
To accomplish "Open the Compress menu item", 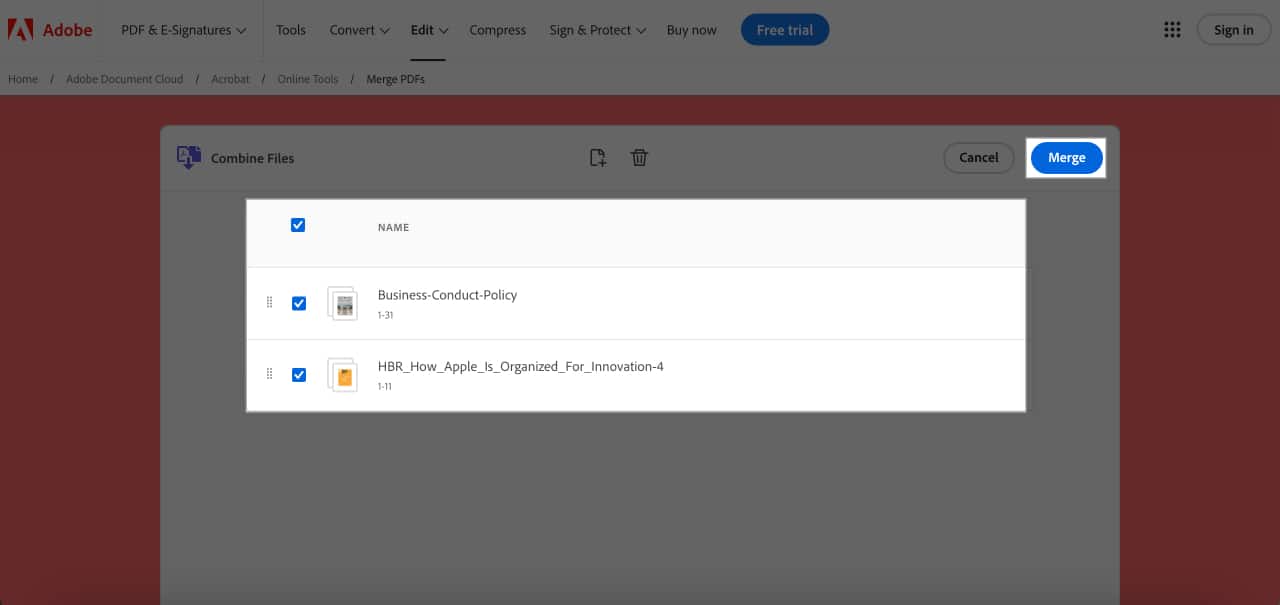I will (498, 30).
